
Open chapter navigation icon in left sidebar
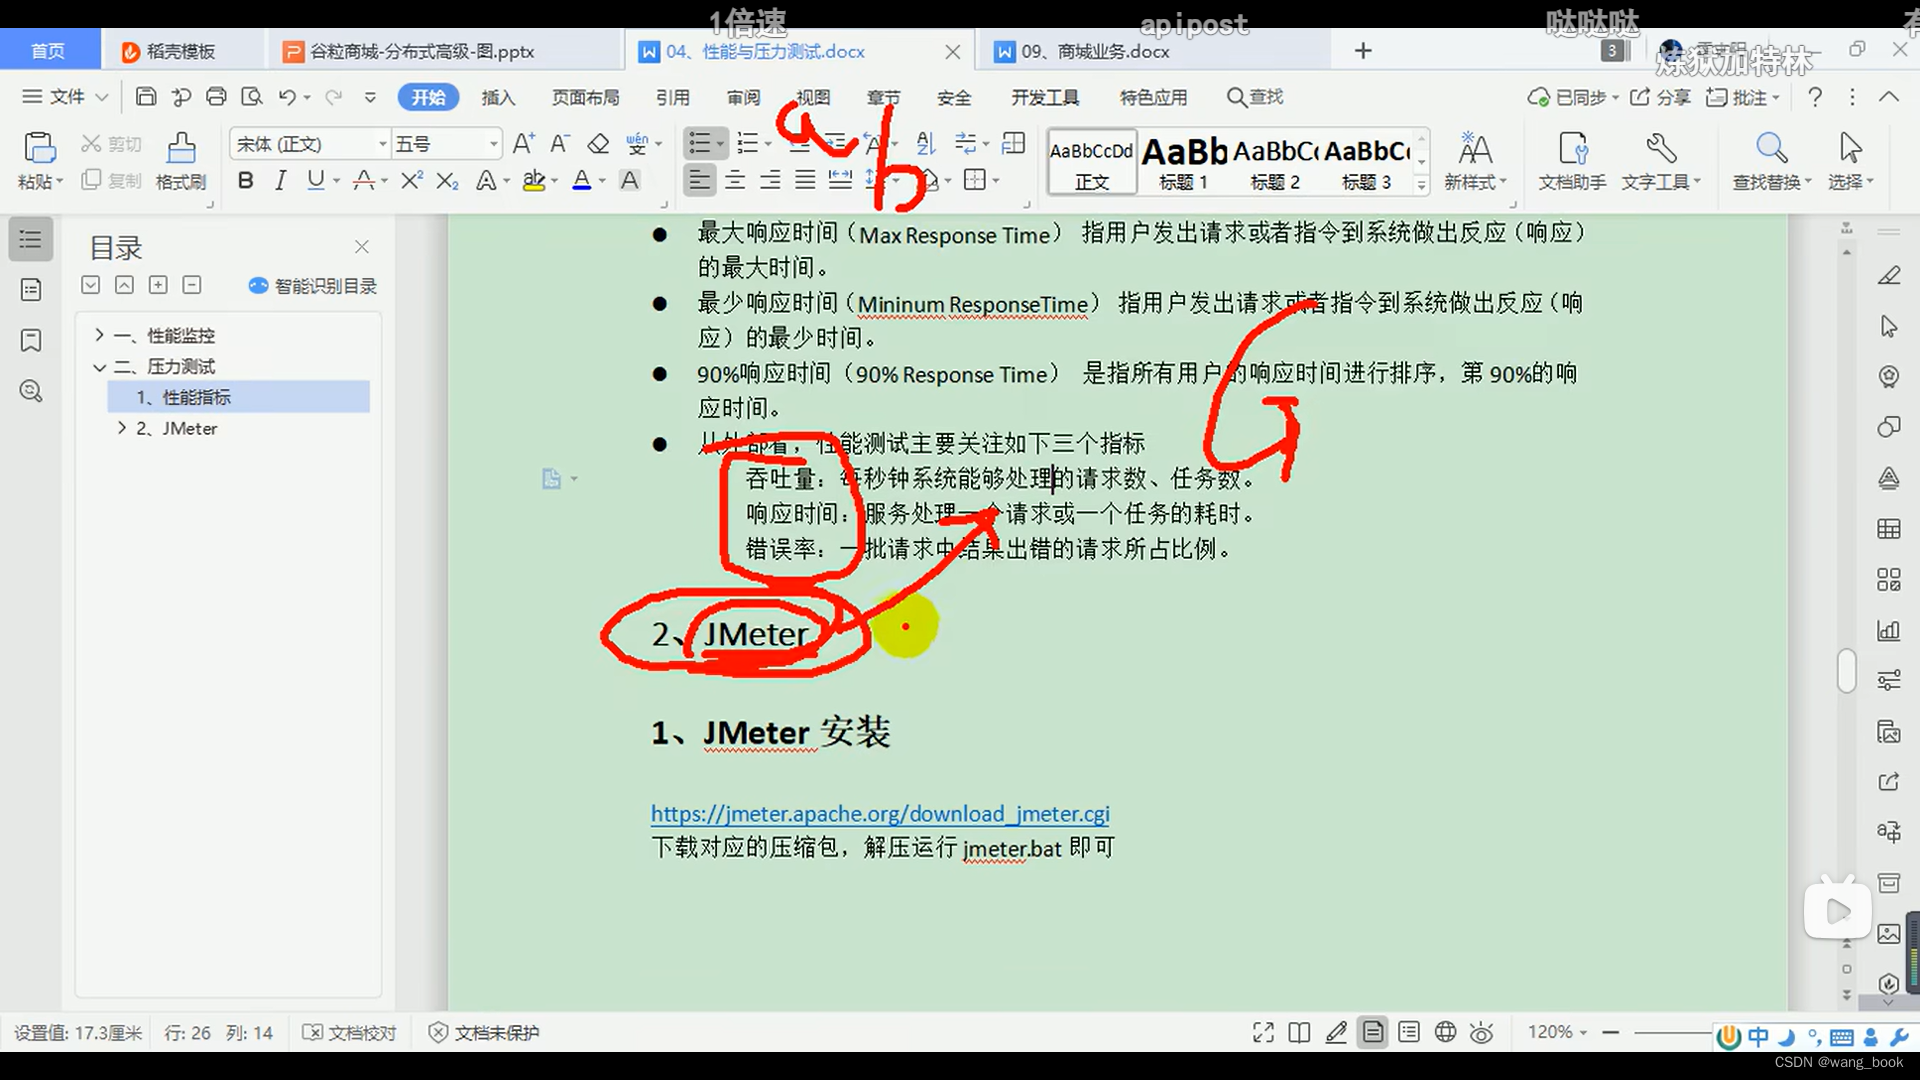point(31,290)
